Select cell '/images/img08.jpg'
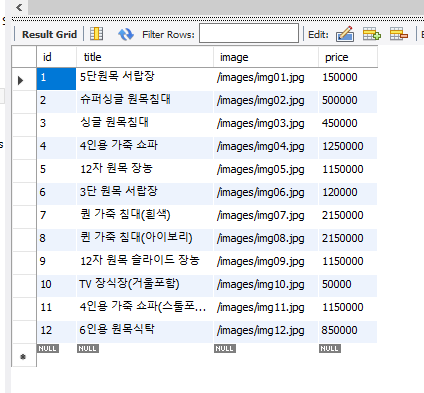This screenshot has width=424, height=393. coord(266,239)
